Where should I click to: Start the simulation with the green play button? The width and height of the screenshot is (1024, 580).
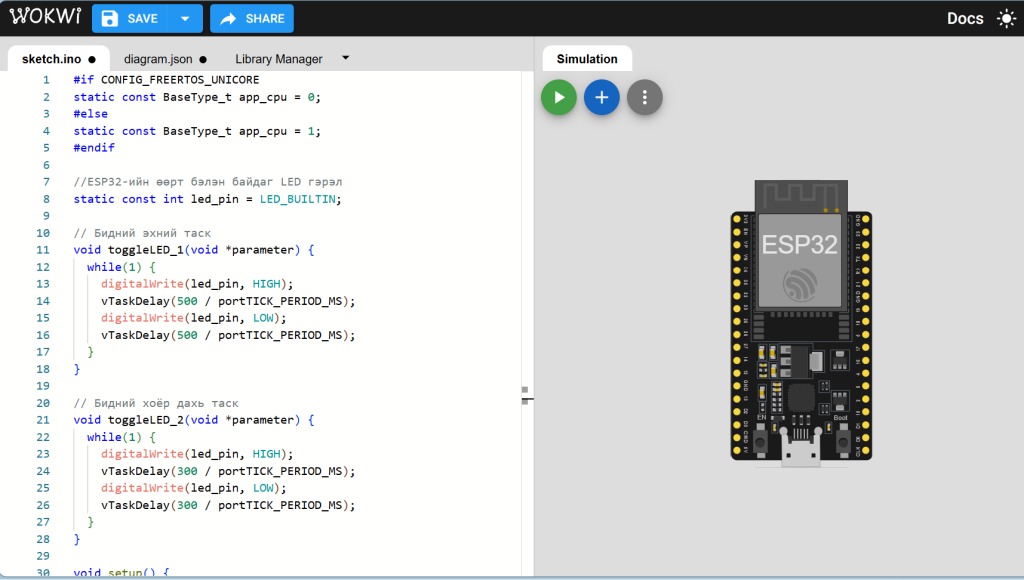pyautogui.click(x=559, y=97)
